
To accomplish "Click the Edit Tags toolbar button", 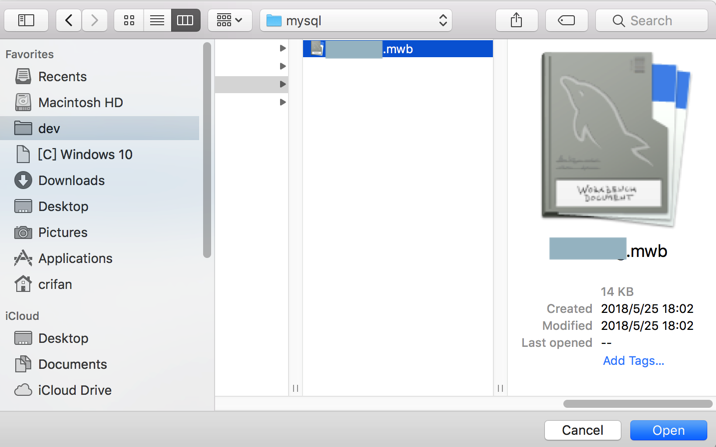I will pos(566,21).
